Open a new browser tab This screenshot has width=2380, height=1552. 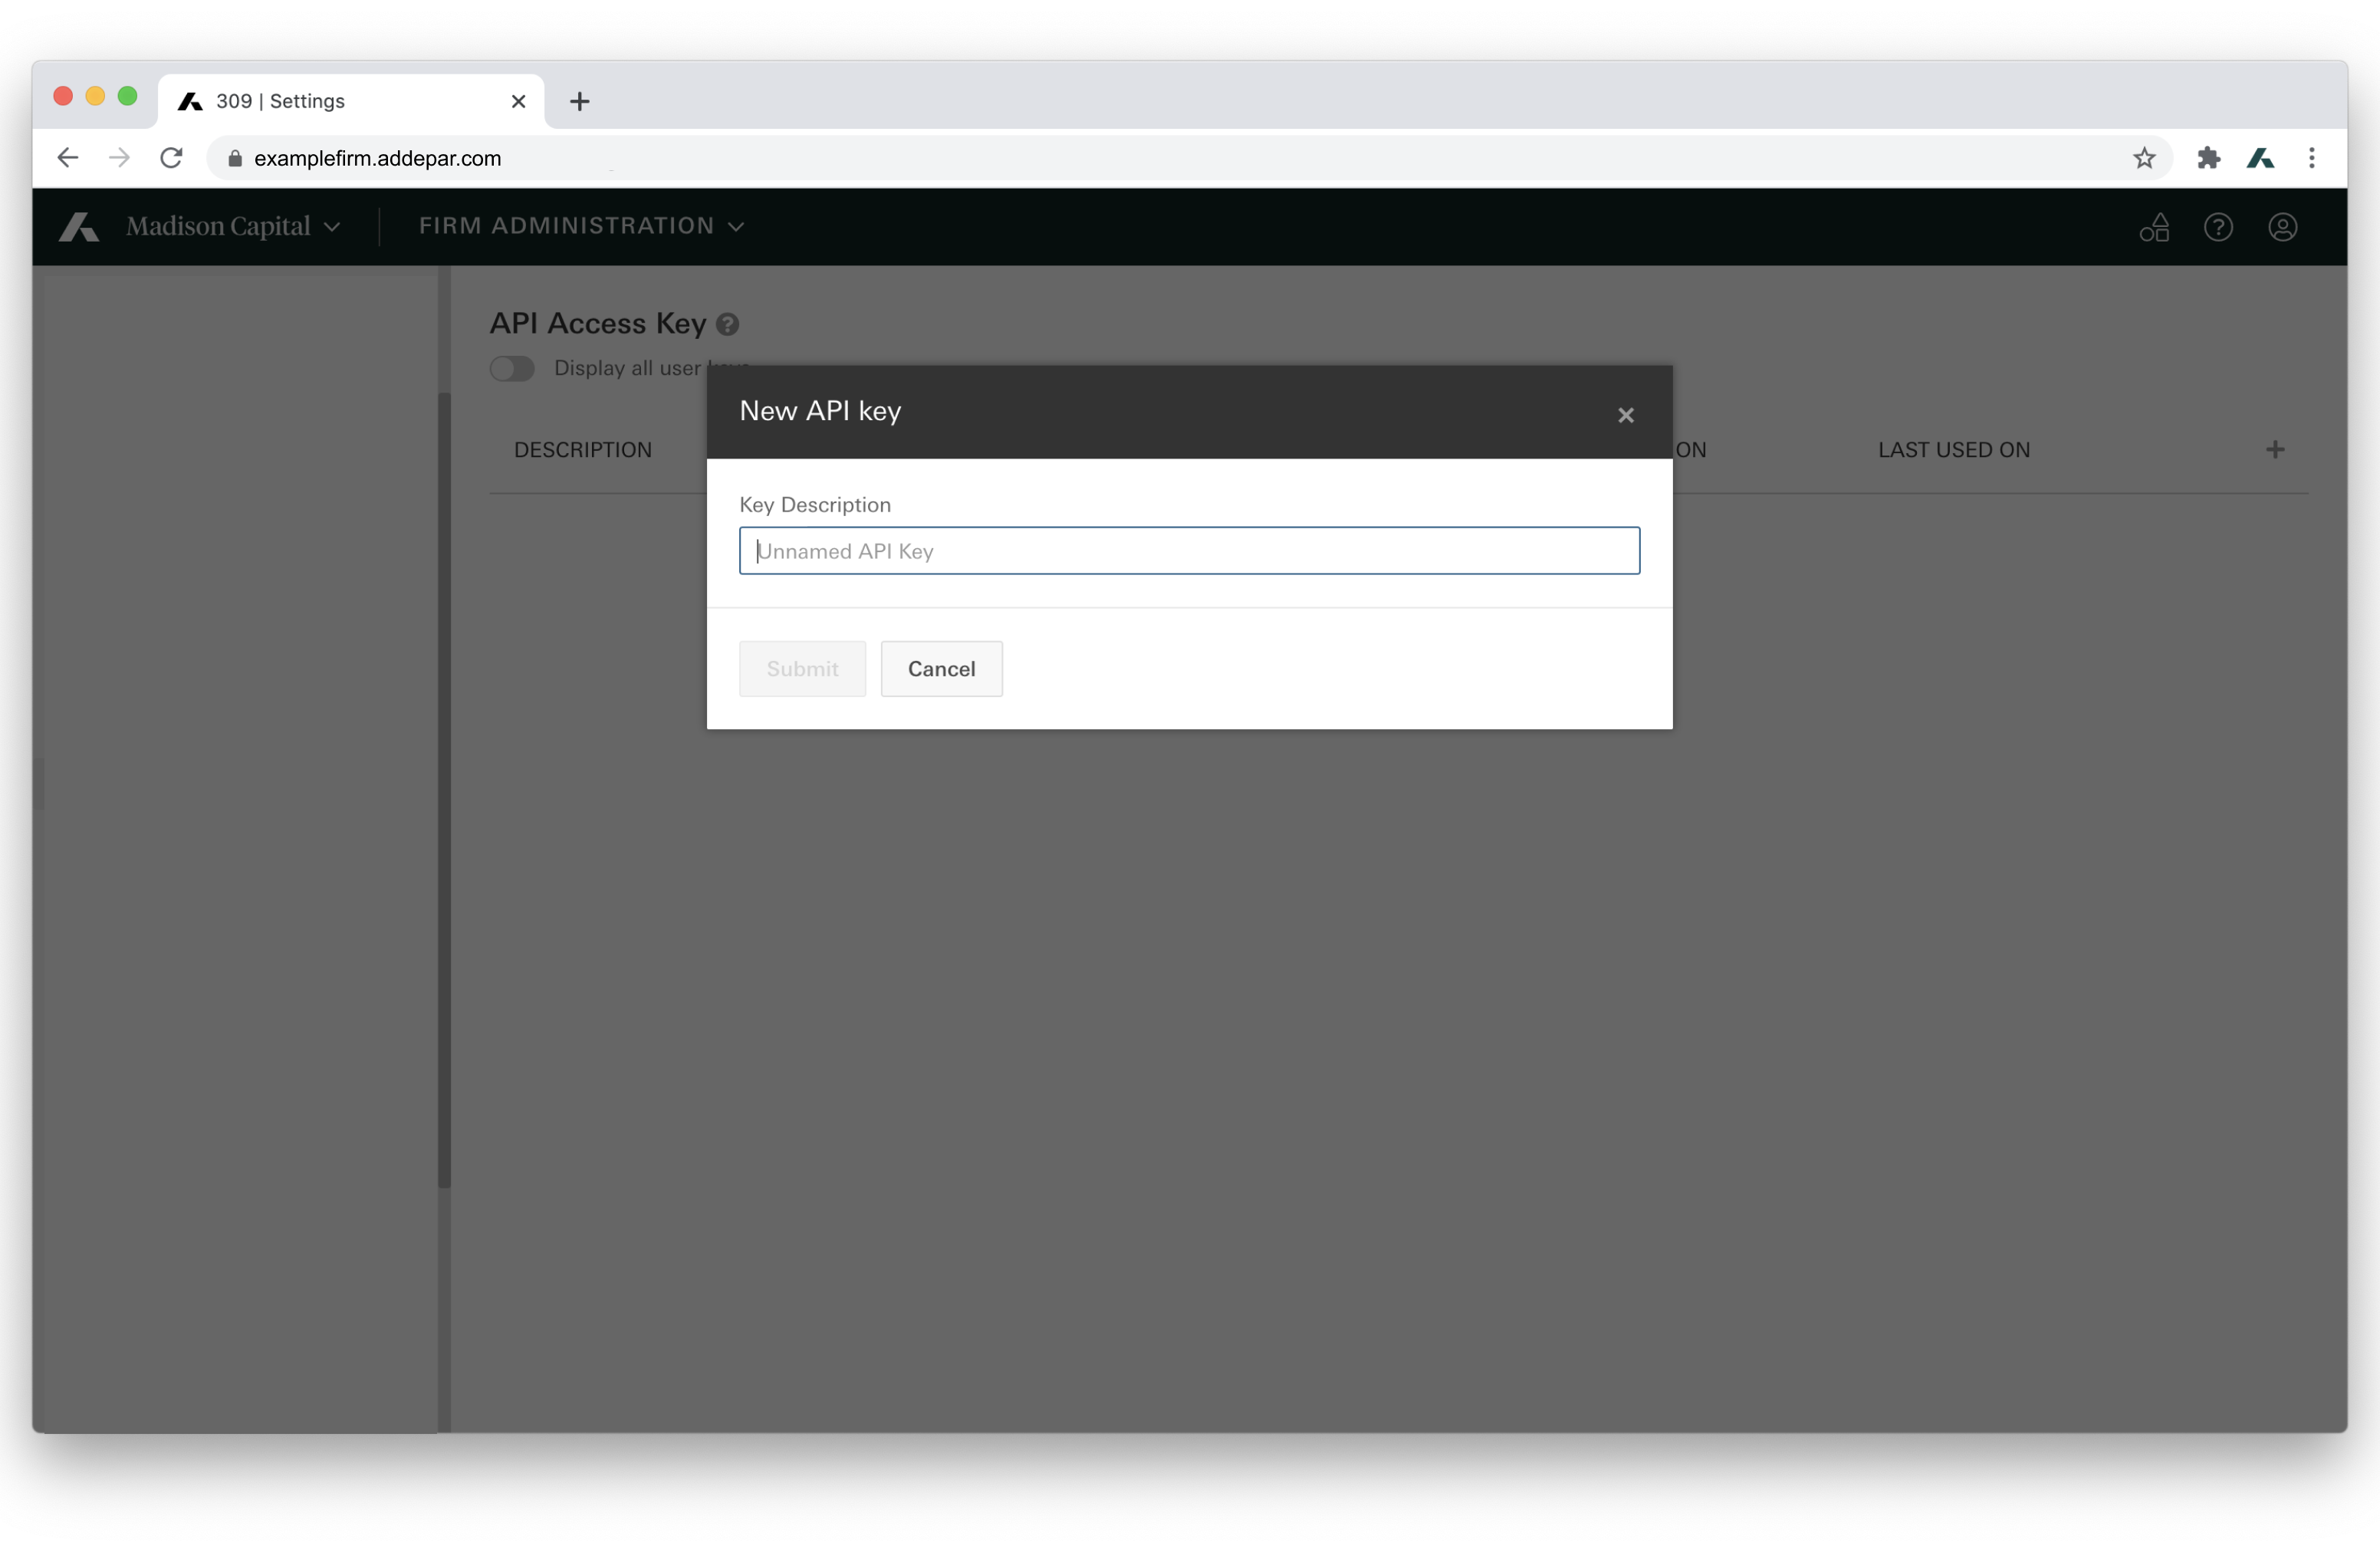click(x=579, y=101)
